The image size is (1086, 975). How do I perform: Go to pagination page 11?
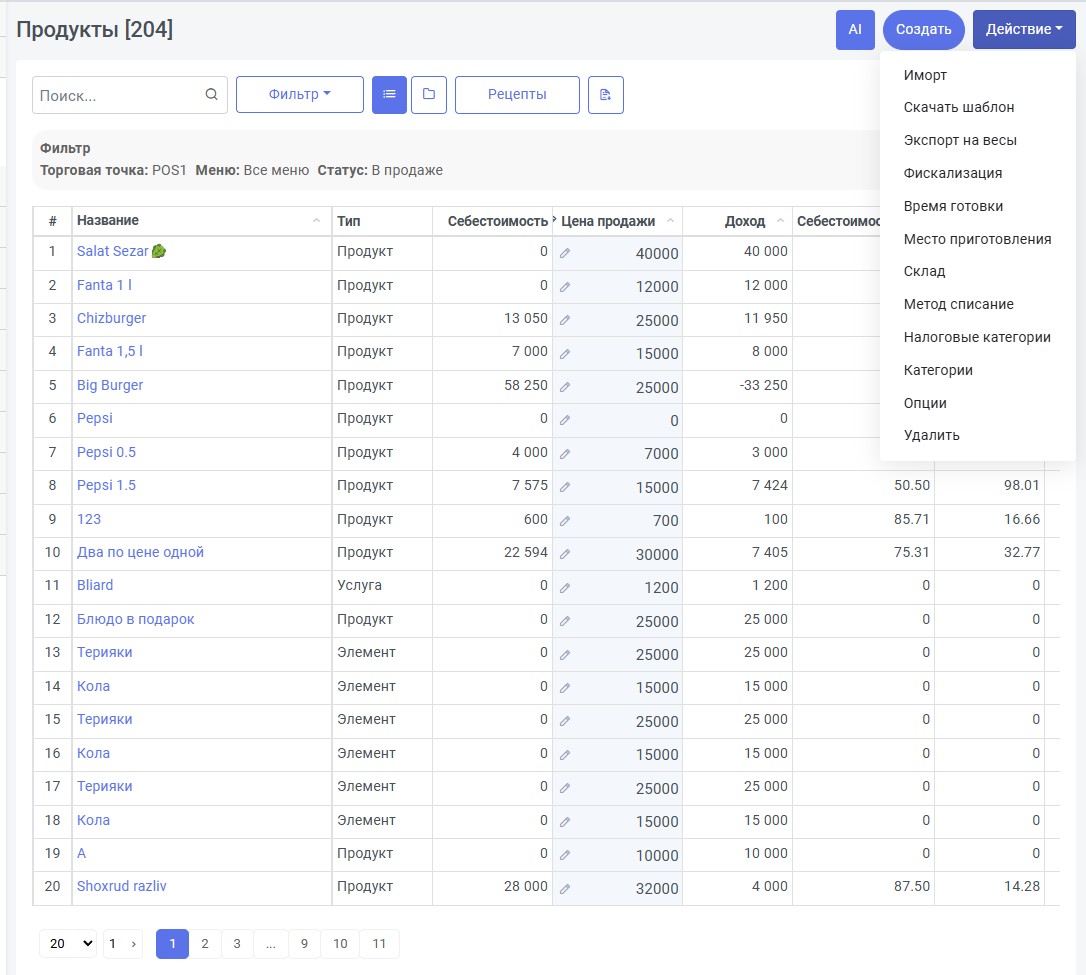(379, 943)
